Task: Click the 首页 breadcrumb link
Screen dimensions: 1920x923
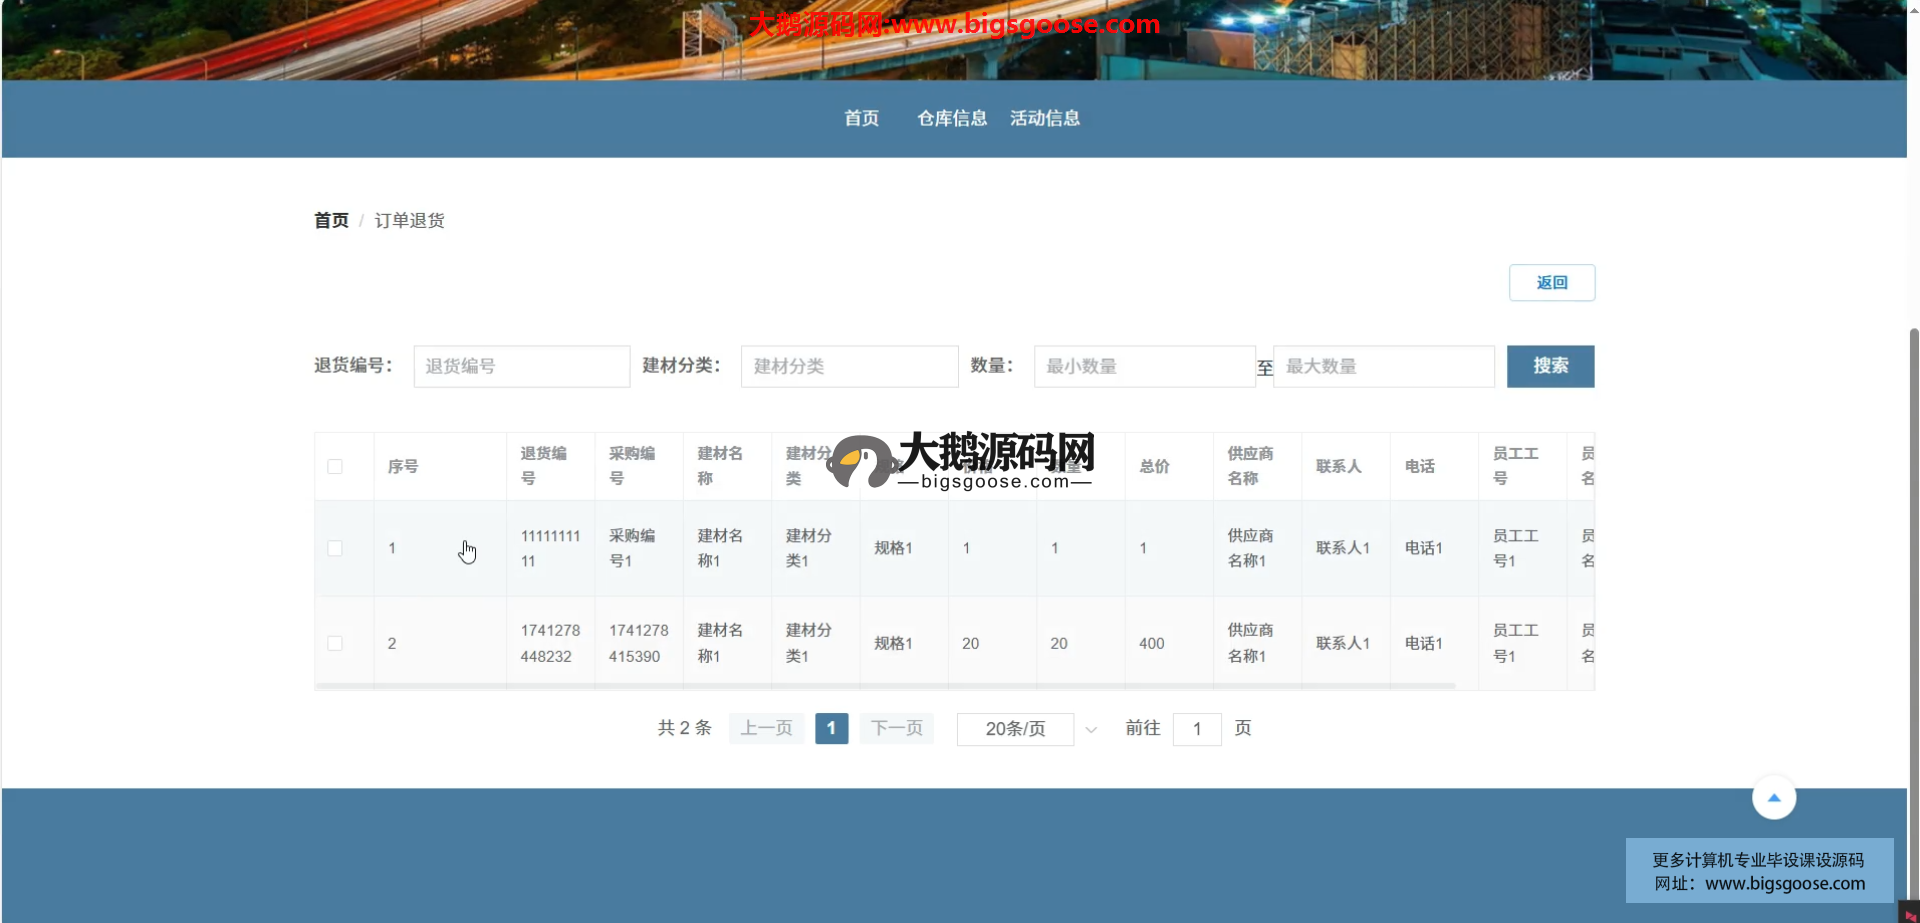Action: (x=331, y=221)
